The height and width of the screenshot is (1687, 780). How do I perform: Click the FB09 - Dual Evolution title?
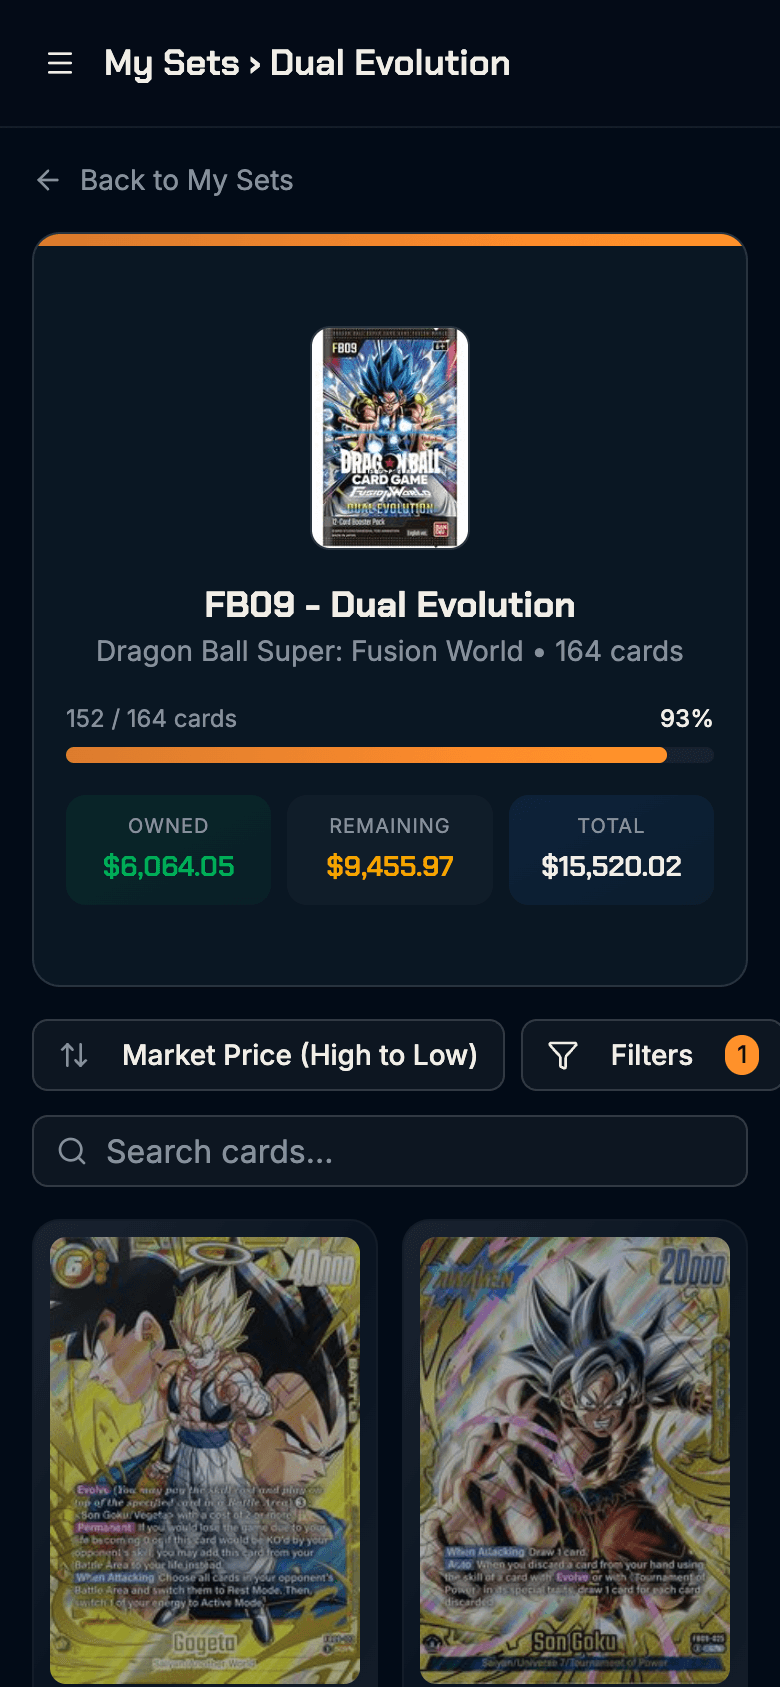pos(389,605)
